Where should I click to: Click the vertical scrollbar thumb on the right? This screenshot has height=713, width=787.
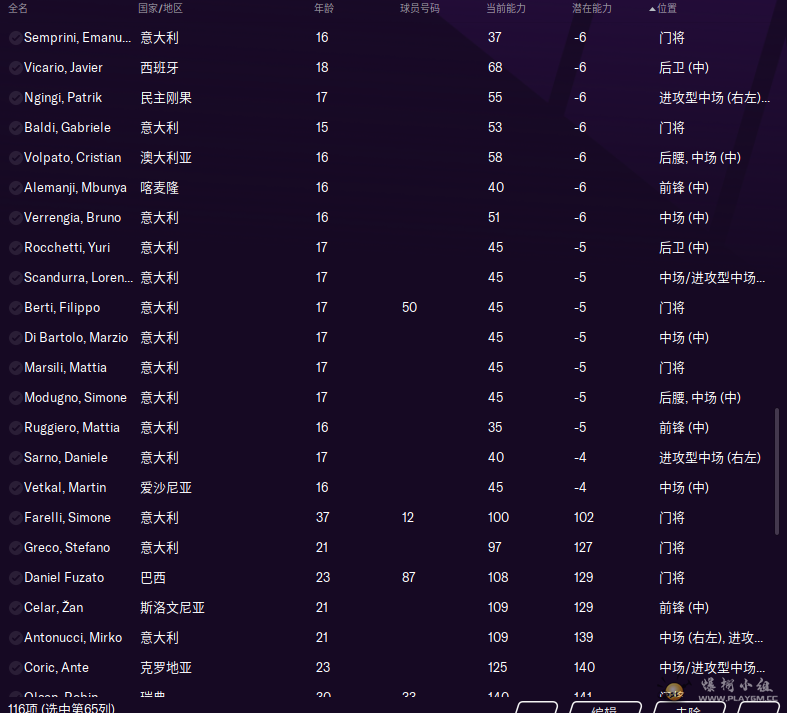pos(777,471)
